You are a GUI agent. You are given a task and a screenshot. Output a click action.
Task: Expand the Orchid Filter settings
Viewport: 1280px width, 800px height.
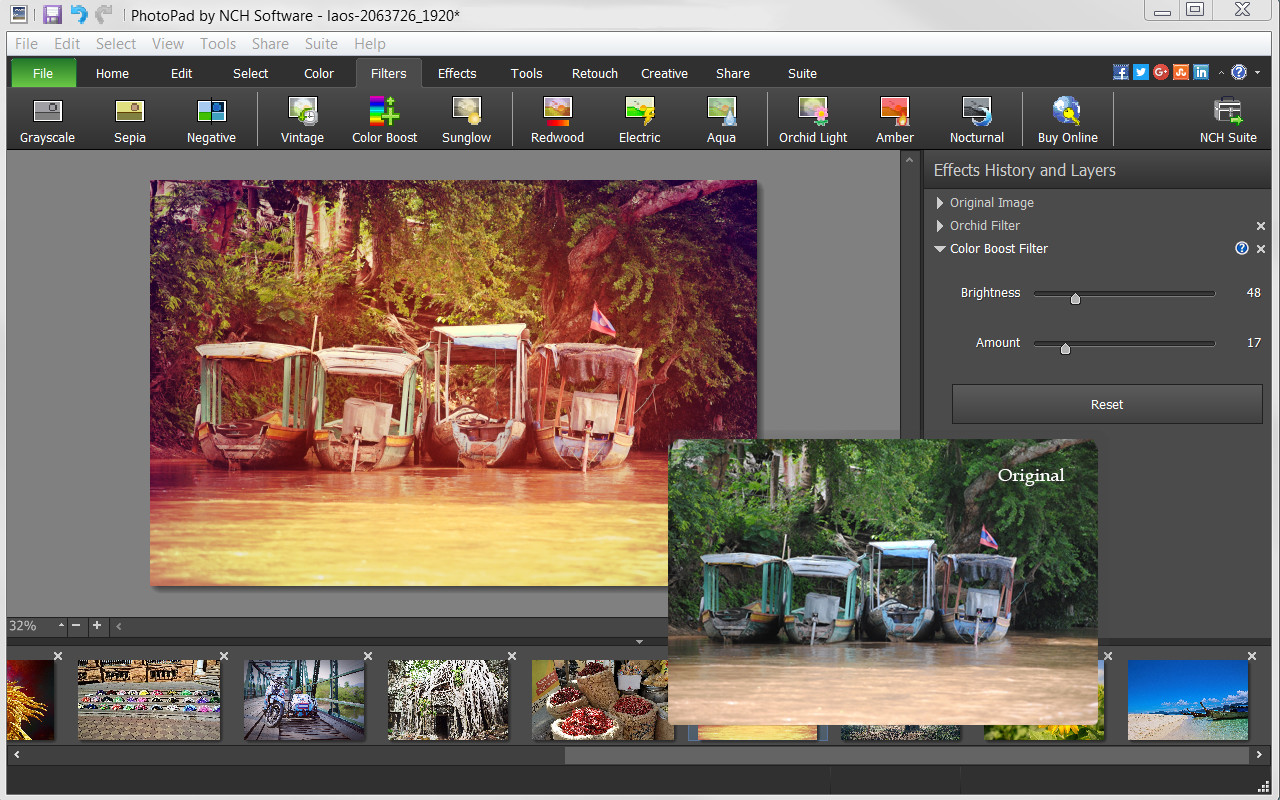tap(939, 225)
